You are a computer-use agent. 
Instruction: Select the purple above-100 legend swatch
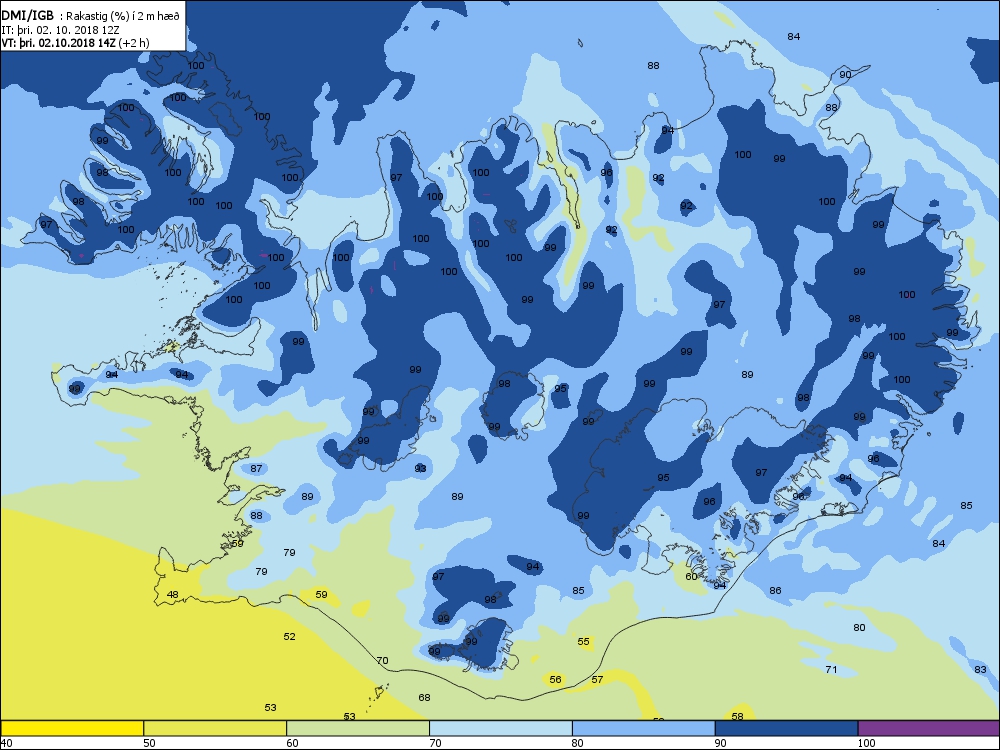click(929, 728)
